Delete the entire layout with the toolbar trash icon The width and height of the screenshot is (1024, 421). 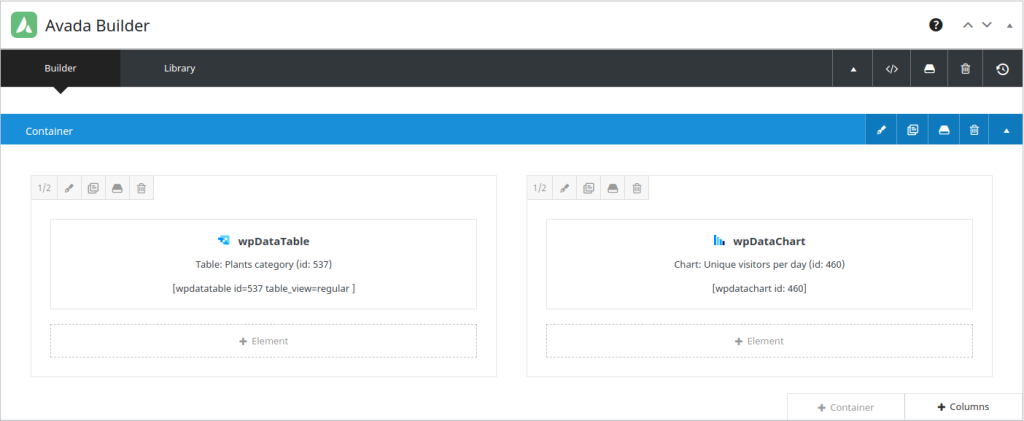965,69
